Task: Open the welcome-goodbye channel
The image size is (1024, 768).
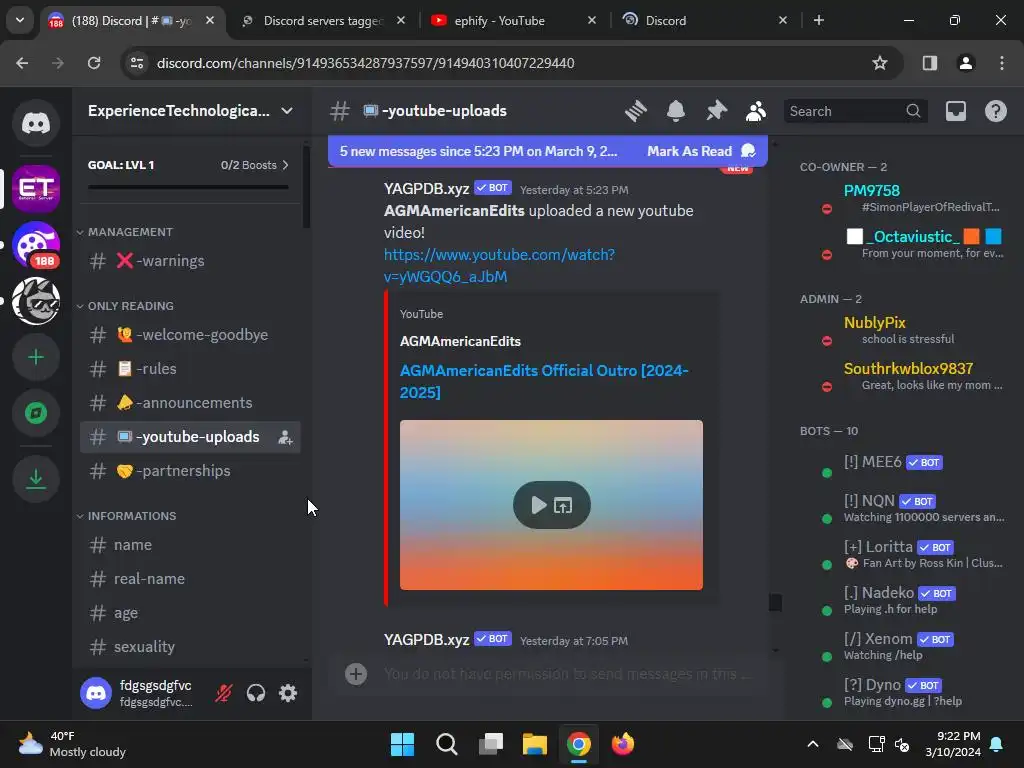Action: [190, 335]
